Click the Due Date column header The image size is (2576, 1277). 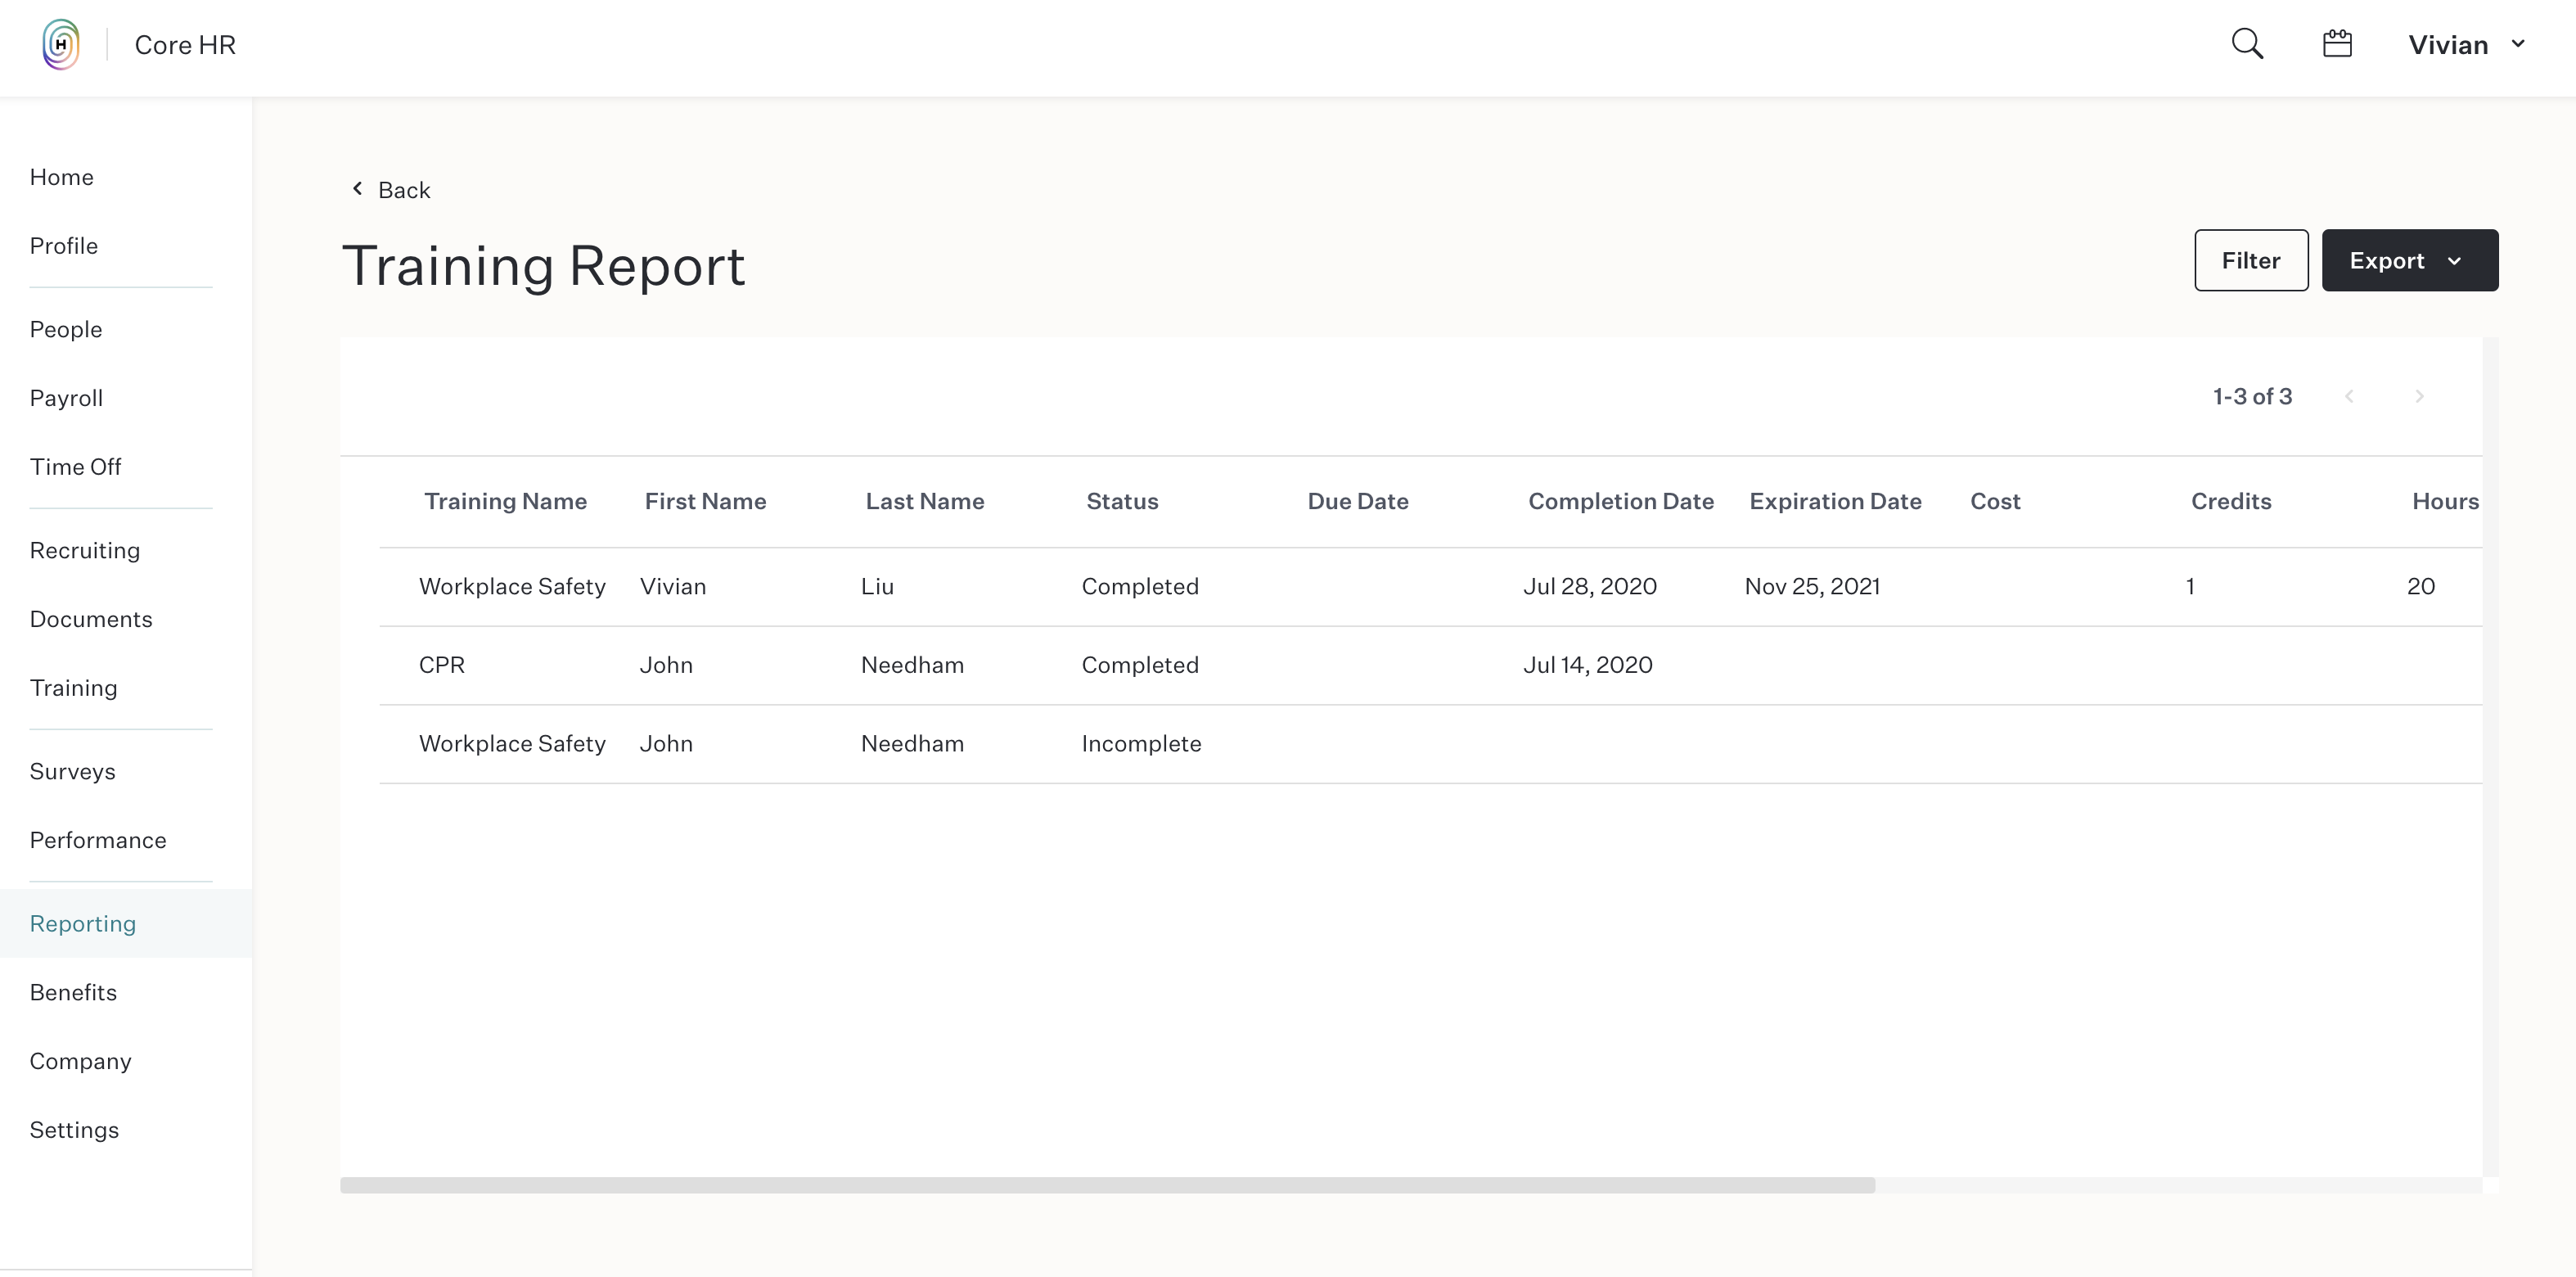(1358, 501)
